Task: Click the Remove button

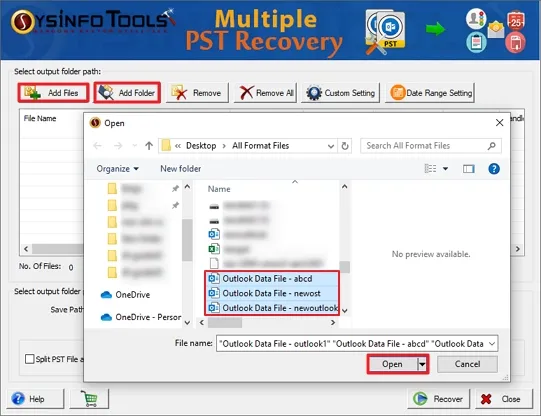Action: tap(197, 93)
